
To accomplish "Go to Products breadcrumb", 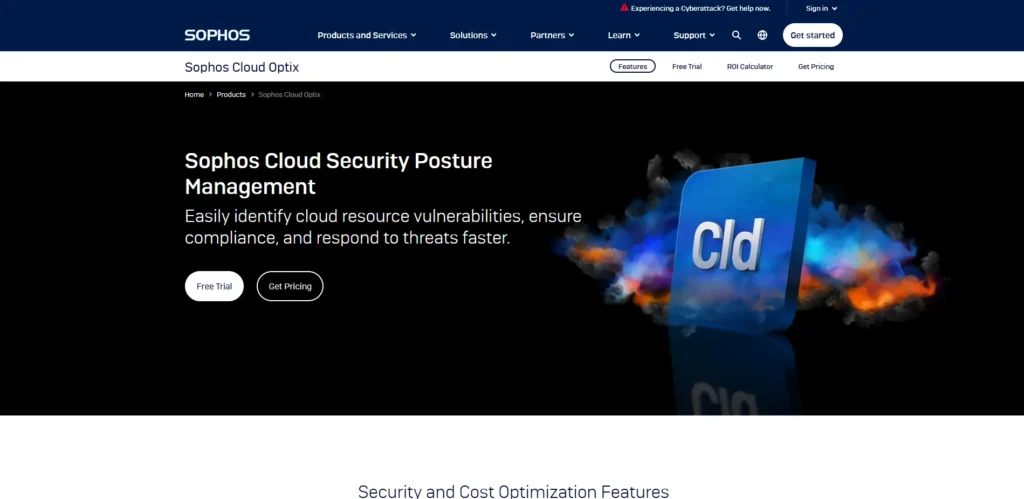I will click(231, 95).
